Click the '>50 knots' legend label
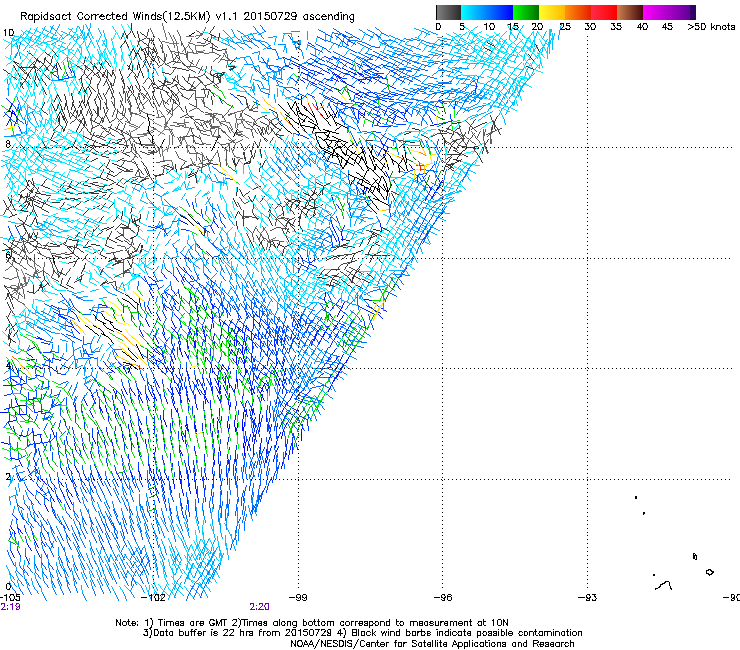 click(711, 27)
